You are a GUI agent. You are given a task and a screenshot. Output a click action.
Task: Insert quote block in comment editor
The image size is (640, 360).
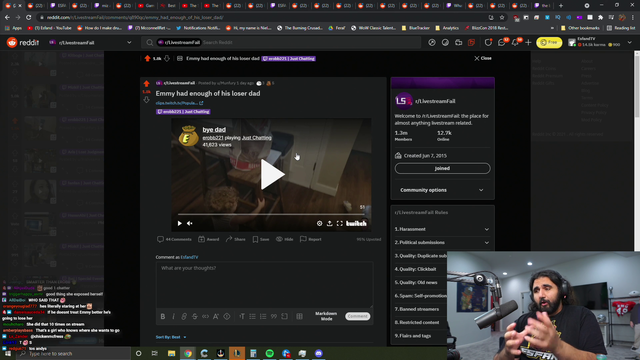click(274, 316)
